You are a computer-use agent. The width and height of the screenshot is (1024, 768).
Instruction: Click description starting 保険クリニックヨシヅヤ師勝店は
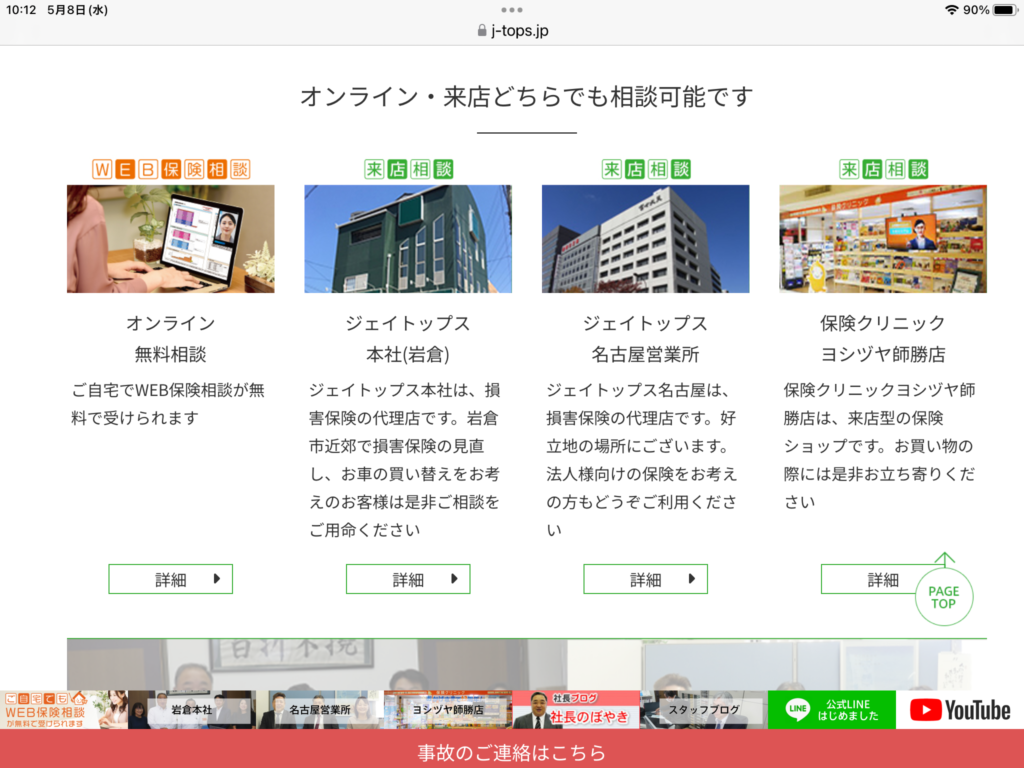tap(880, 445)
